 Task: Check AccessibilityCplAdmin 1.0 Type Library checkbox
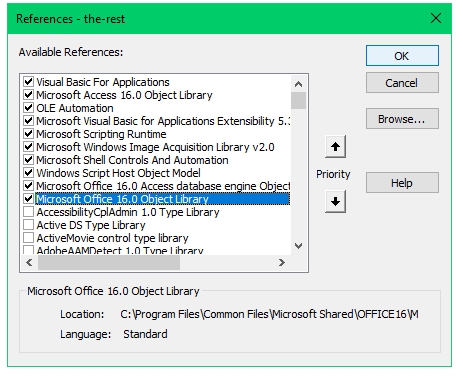[28, 212]
